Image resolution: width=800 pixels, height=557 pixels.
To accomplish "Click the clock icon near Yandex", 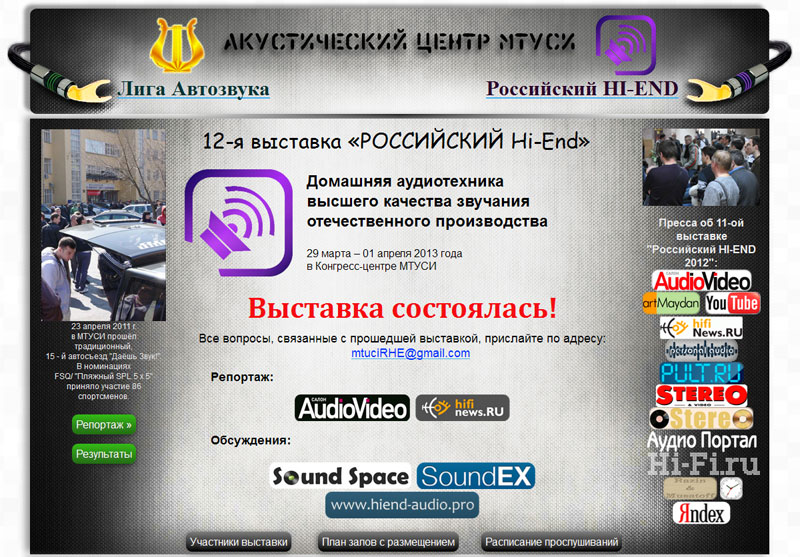I will tap(731, 489).
